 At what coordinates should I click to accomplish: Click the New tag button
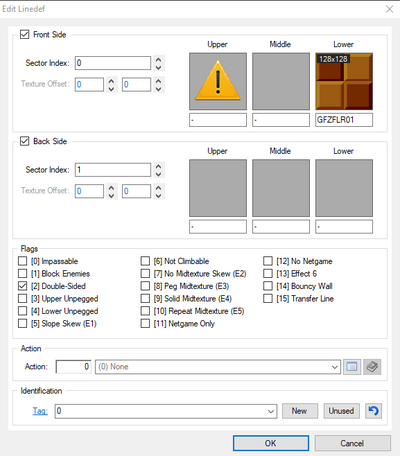(299, 411)
